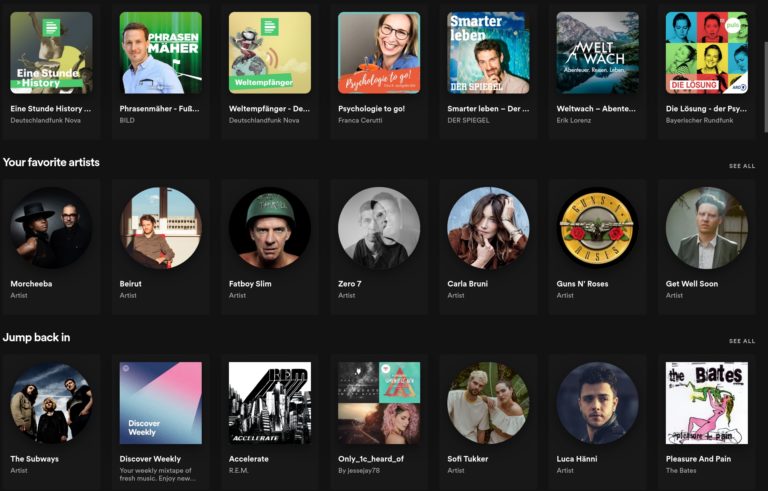Click the 'By jessejay78' text
This screenshot has height=491, width=768.
(x=359, y=470)
